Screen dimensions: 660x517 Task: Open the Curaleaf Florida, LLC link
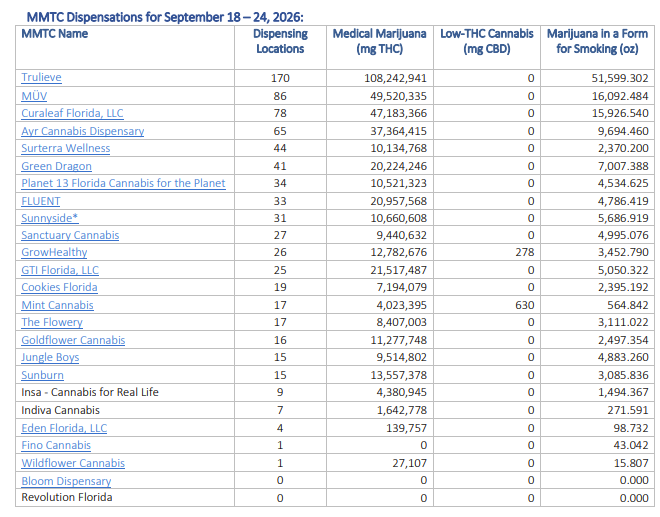click(72, 113)
